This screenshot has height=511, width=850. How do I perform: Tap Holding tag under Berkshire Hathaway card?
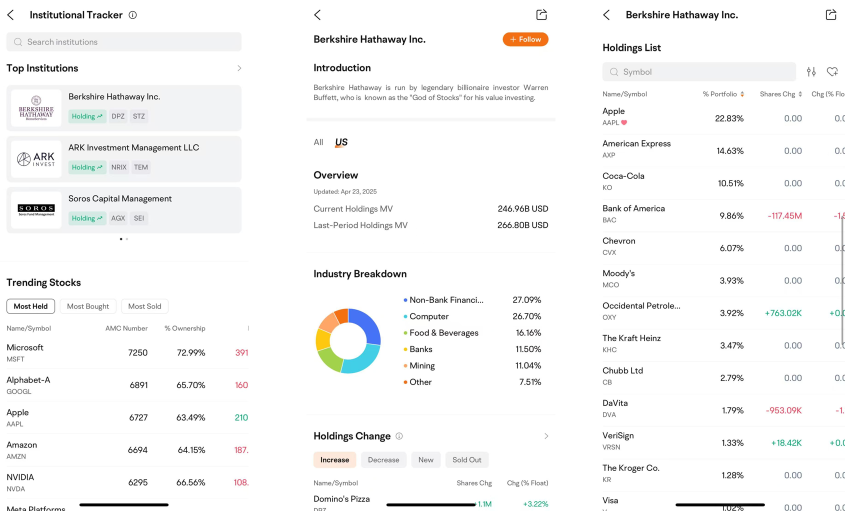point(87,117)
